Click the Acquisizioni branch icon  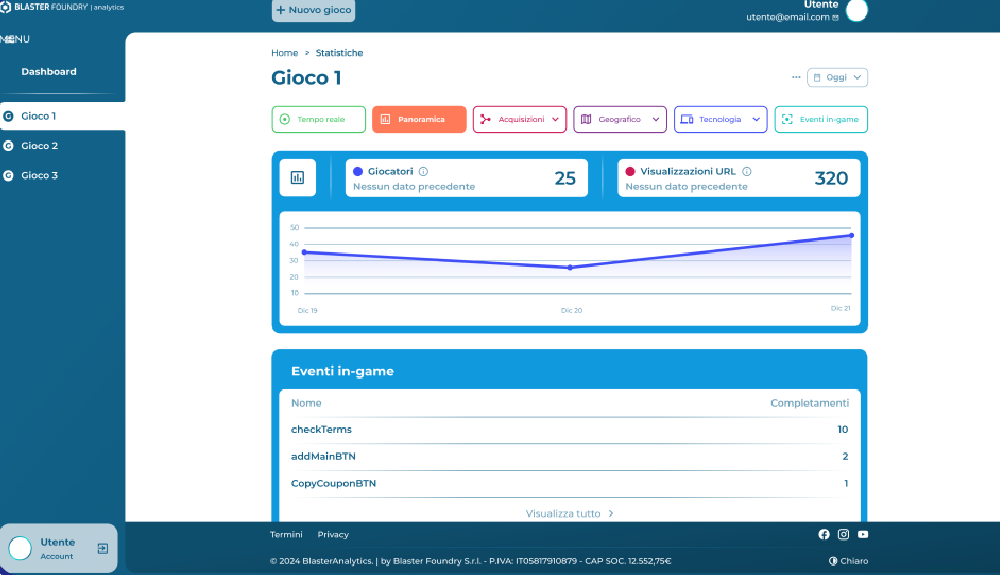485,119
